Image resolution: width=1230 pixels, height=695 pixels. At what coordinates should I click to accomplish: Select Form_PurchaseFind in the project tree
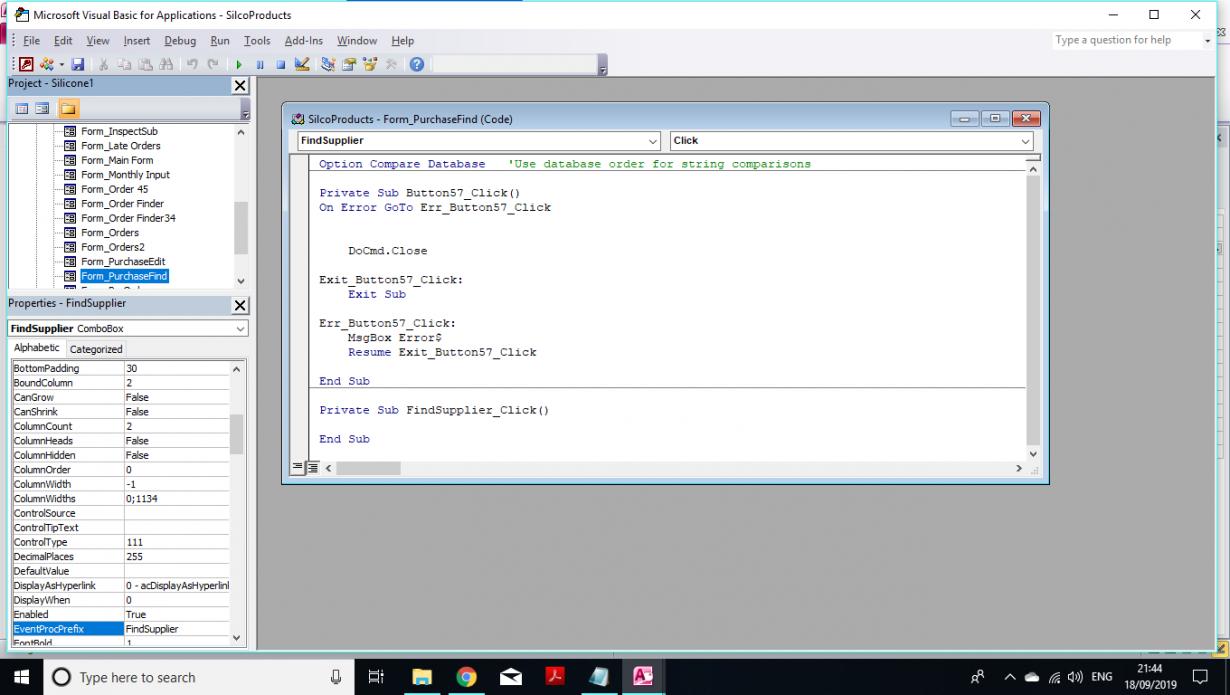[124, 276]
